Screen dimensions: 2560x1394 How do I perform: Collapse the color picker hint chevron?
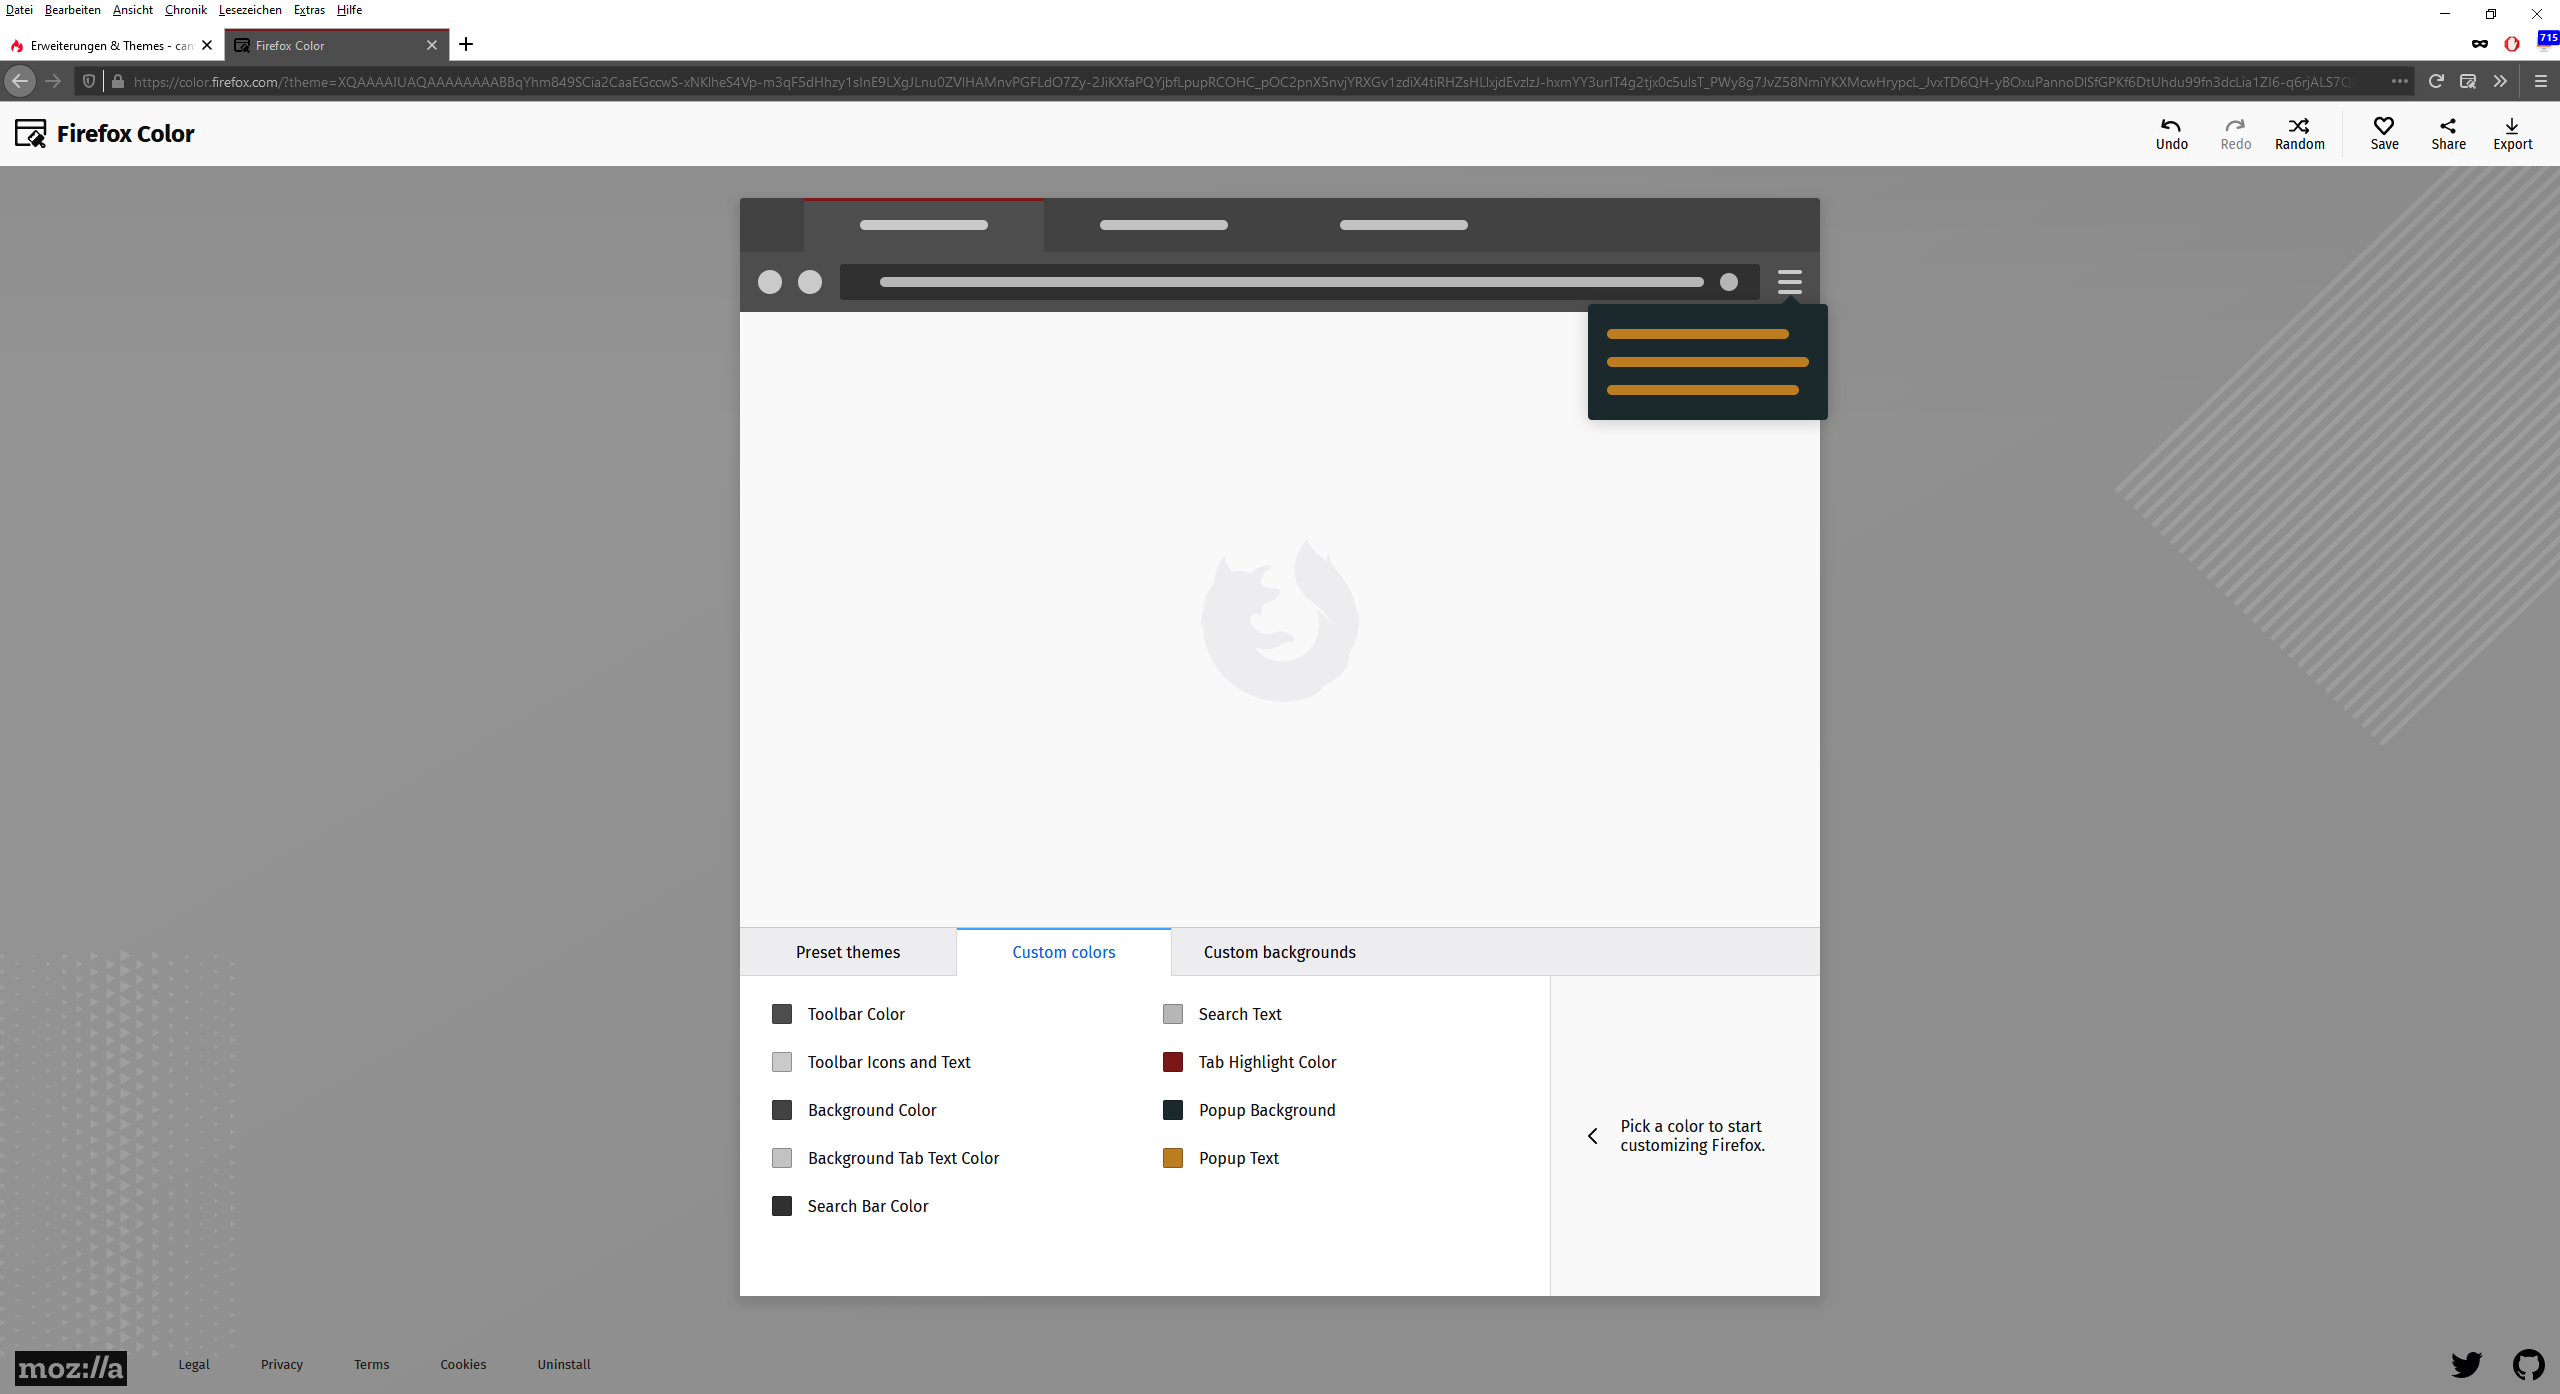pyautogui.click(x=1593, y=1136)
